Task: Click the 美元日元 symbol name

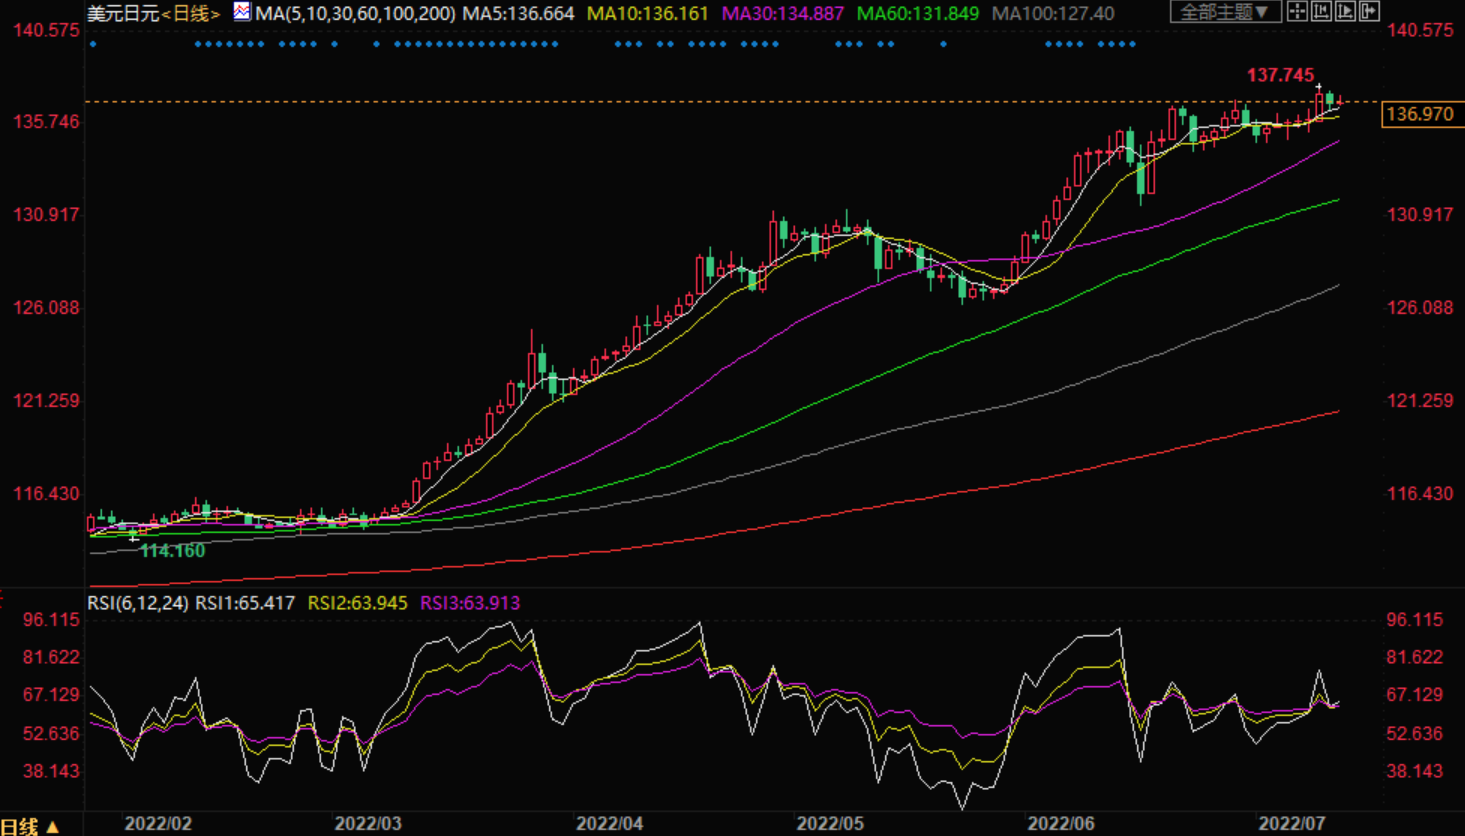Action: (x=123, y=14)
